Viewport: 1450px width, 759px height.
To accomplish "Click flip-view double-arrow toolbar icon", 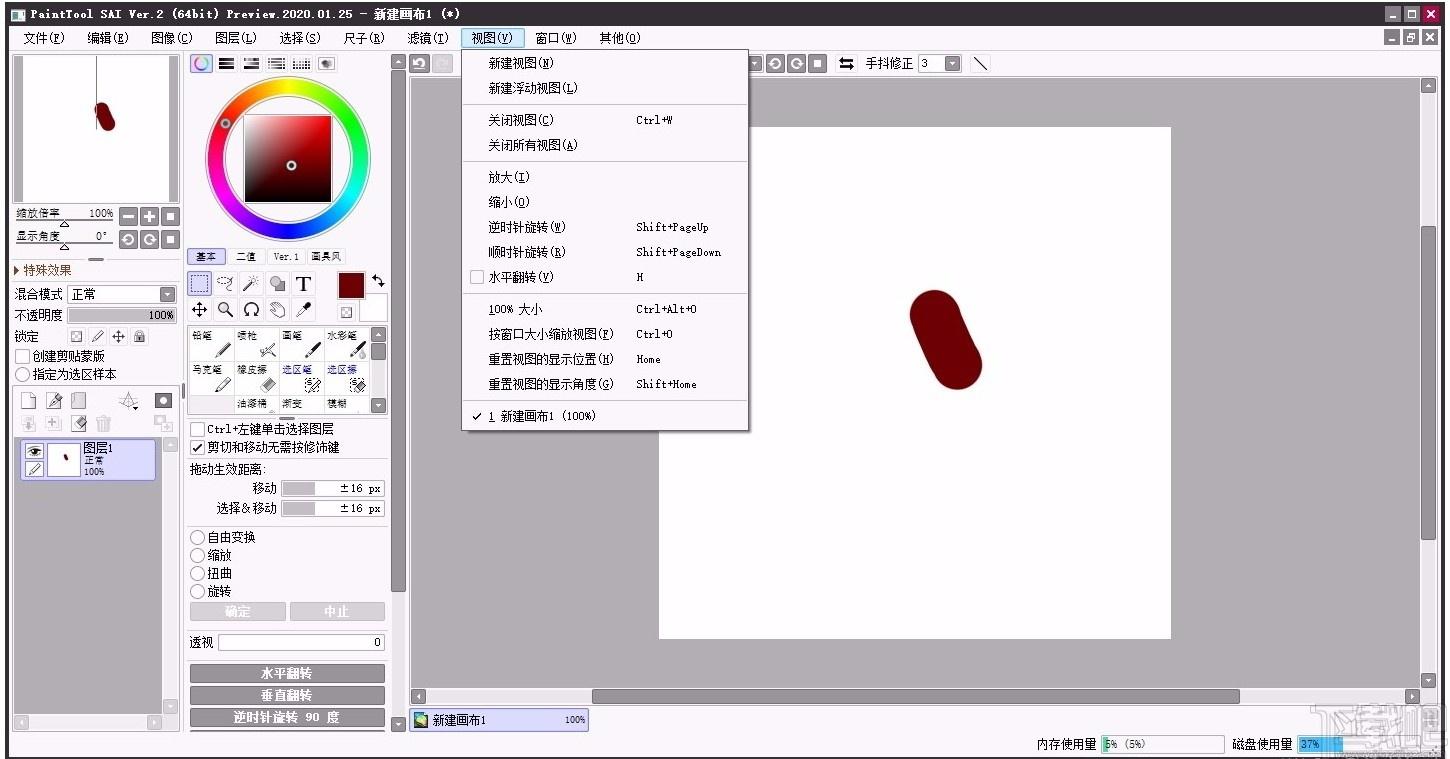I will click(x=846, y=63).
